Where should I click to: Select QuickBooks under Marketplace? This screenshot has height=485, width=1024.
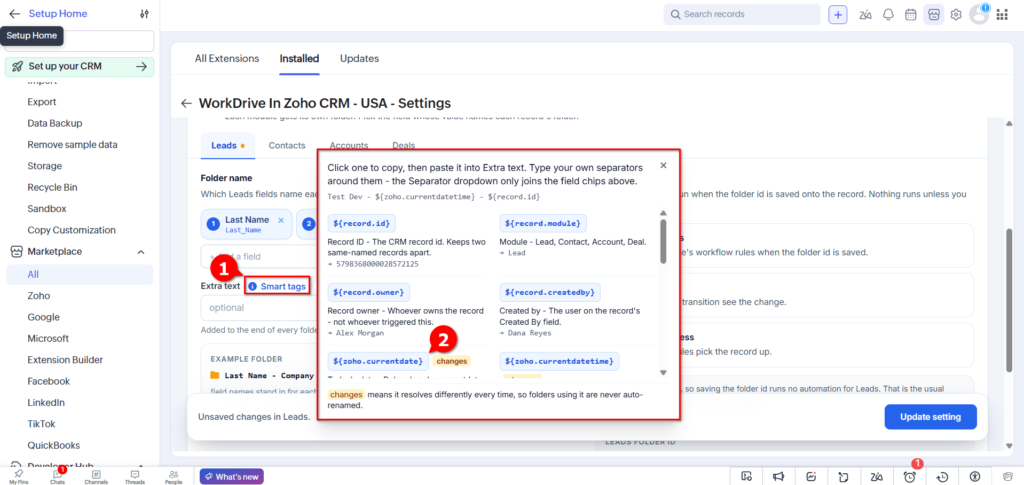point(54,445)
